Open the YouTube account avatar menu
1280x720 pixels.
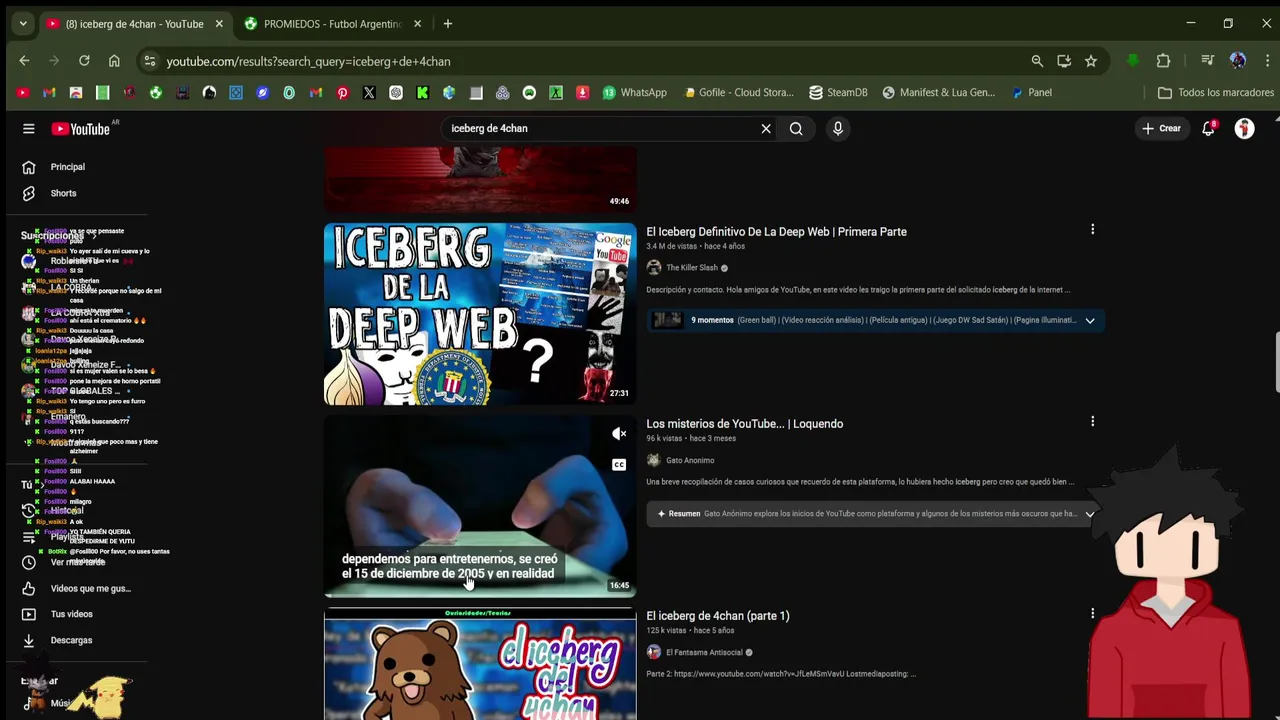tap(1244, 128)
